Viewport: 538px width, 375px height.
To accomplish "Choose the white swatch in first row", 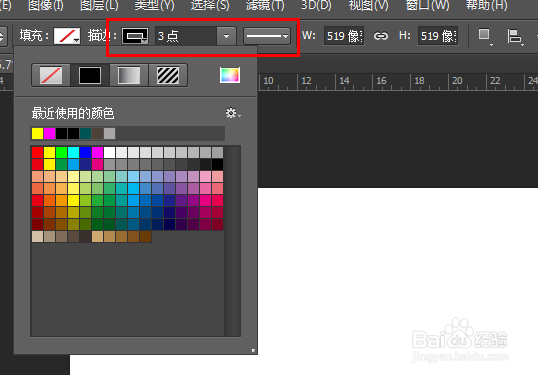I will pos(109,152).
